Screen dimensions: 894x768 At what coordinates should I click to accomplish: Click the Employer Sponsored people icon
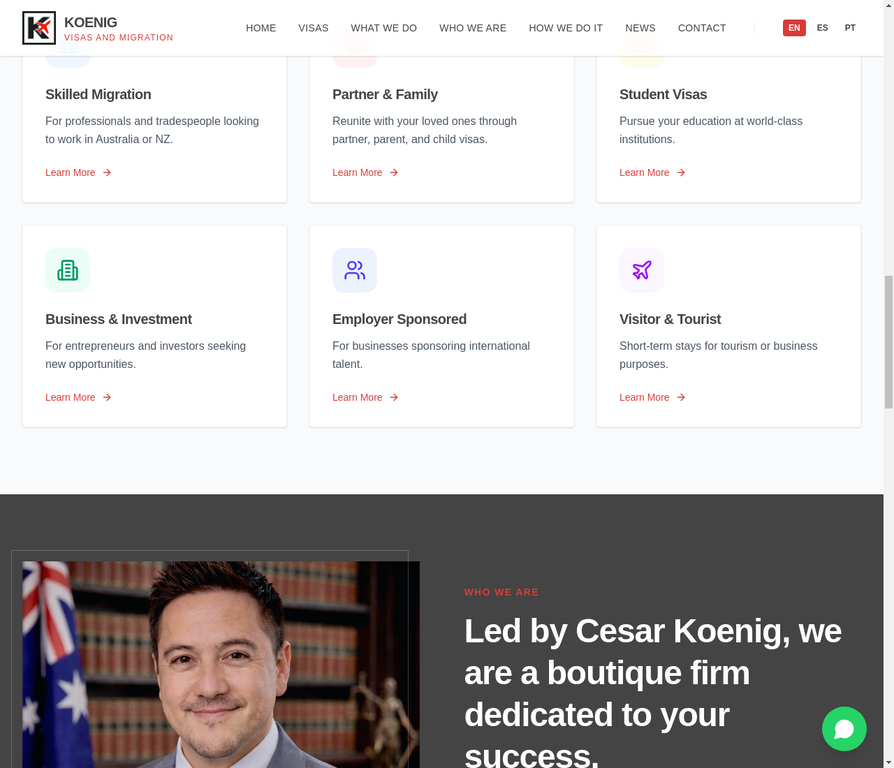pyautogui.click(x=355, y=270)
